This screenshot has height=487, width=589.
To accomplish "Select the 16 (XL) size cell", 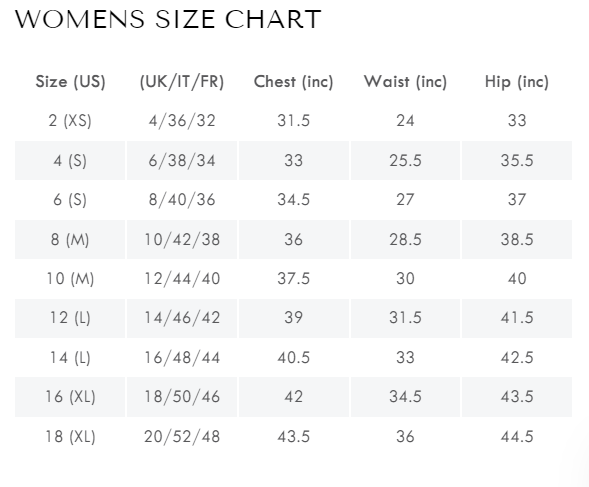I will click(70, 397).
